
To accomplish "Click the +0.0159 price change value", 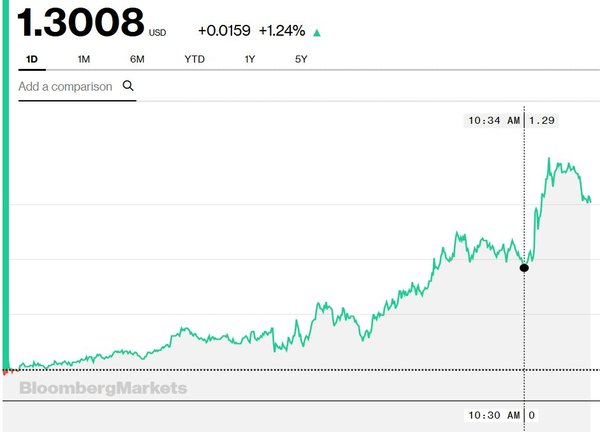I will coord(224,31).
